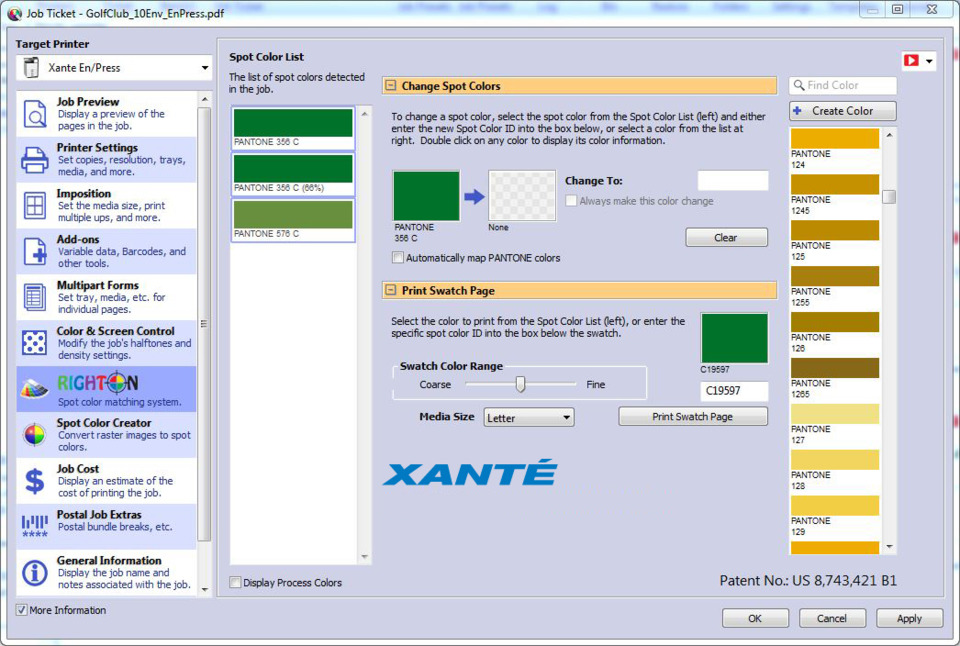The width and height of the screenshot is (960, 646).
Task: Open Job Preview section
Action: click(x=107, y=114)
